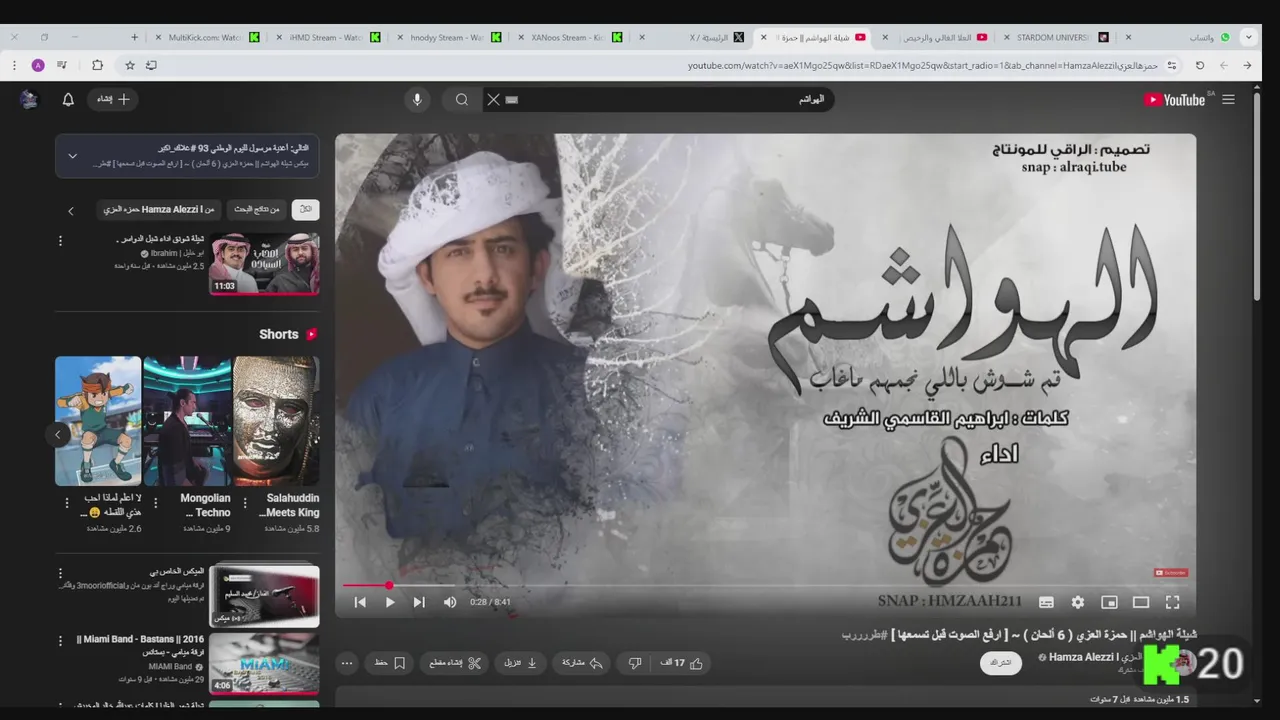The width and height of the screenshot is (1280, 720).
Task: Switch to the STARDOM UNIVERSE browser tab
Action: click(x=1054, y=37)
